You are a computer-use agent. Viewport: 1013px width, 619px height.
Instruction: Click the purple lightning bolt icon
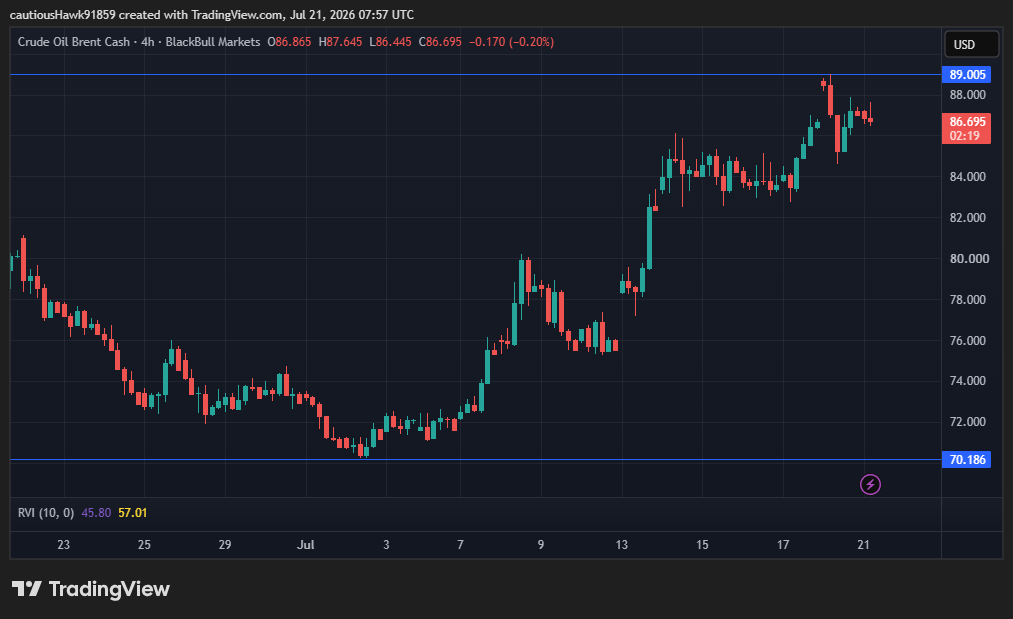point(870,484)
